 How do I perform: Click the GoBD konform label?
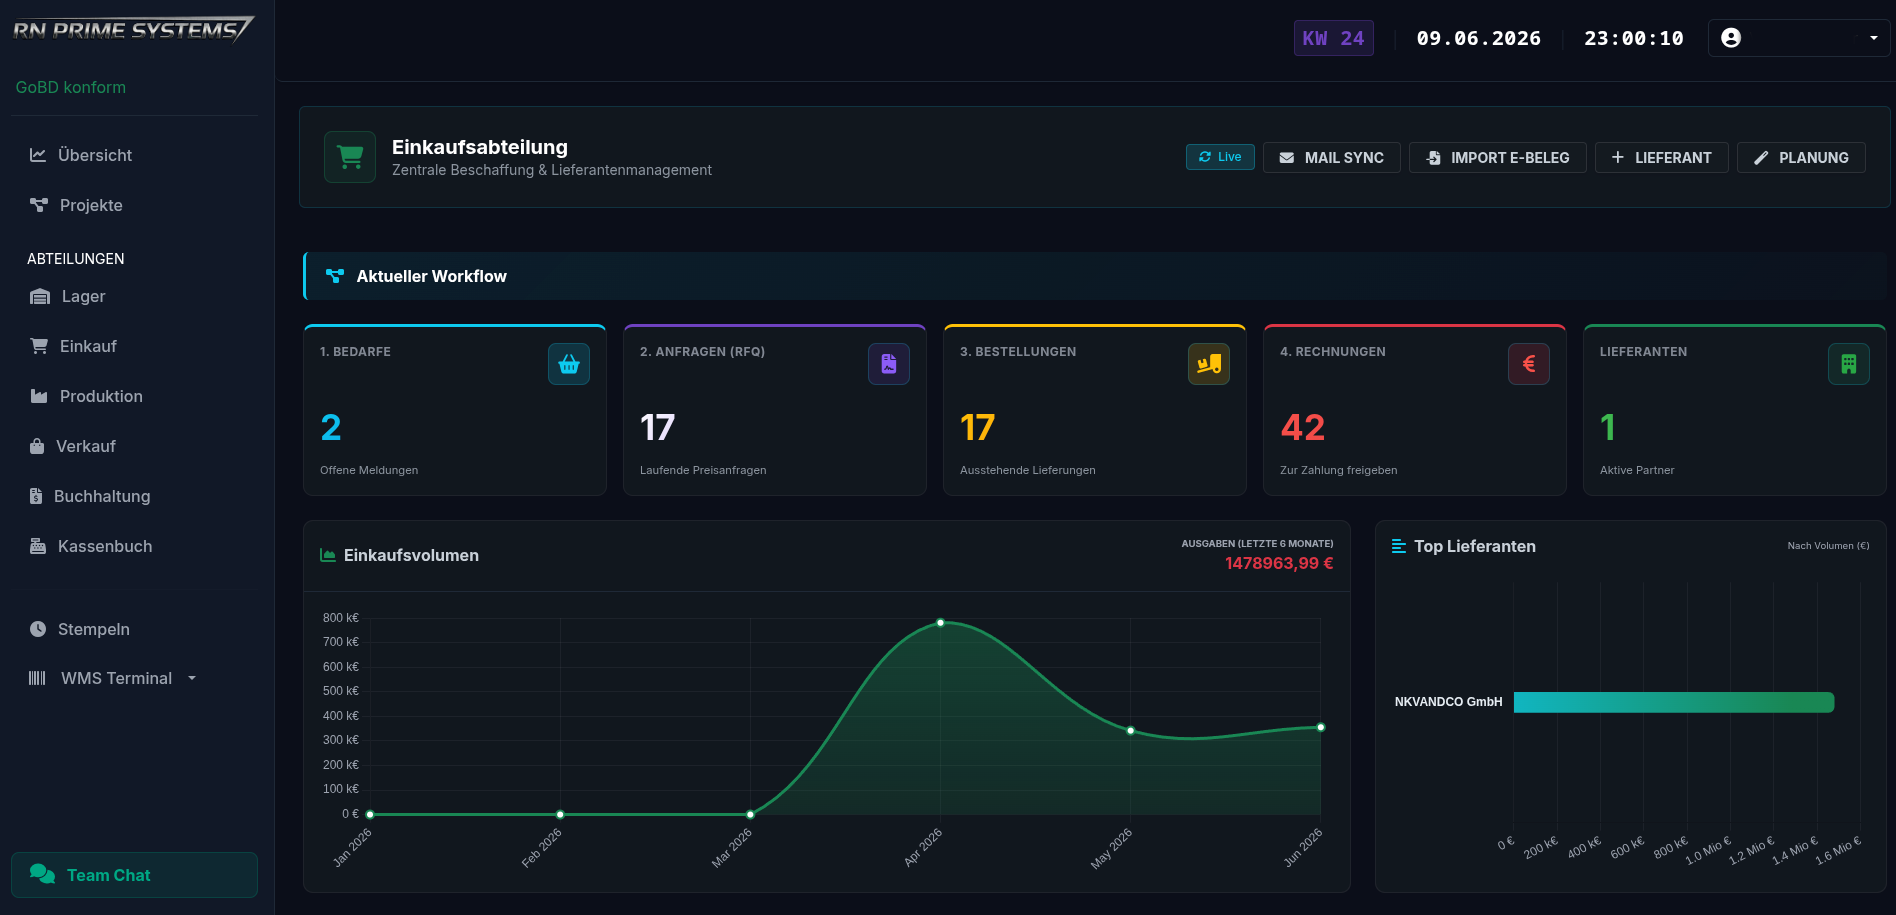click(x=71, y=87)
